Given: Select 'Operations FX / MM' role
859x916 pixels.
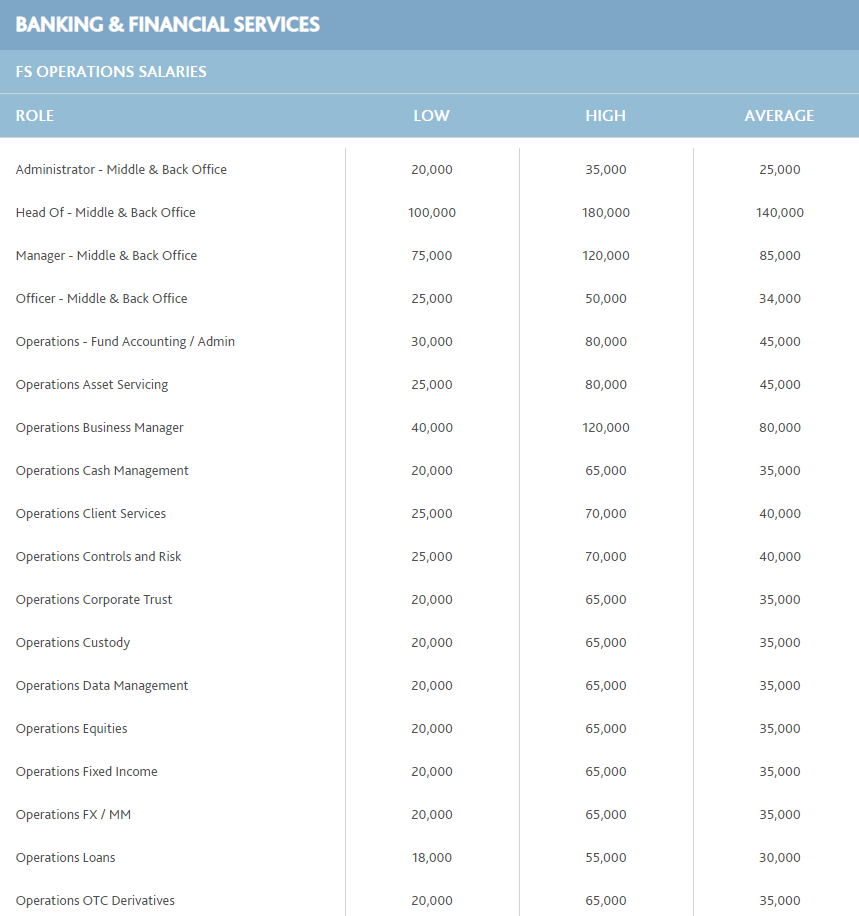Looking at the screenshot, I should click(73, 814).
